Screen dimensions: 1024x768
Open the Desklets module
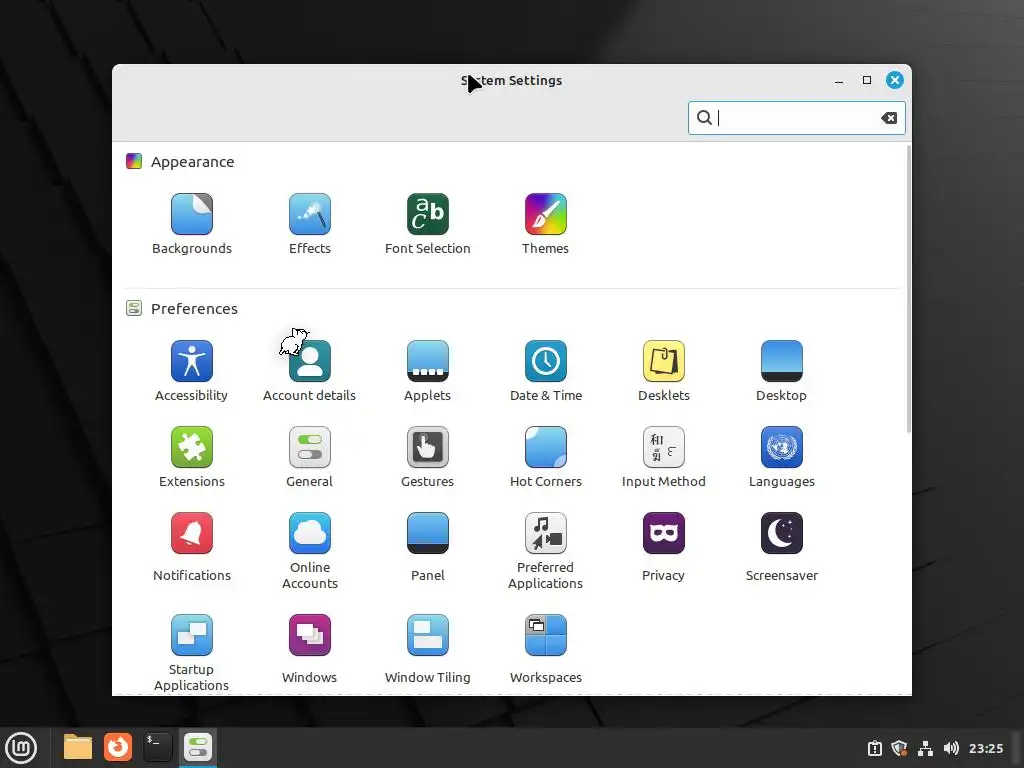point(664,370)
